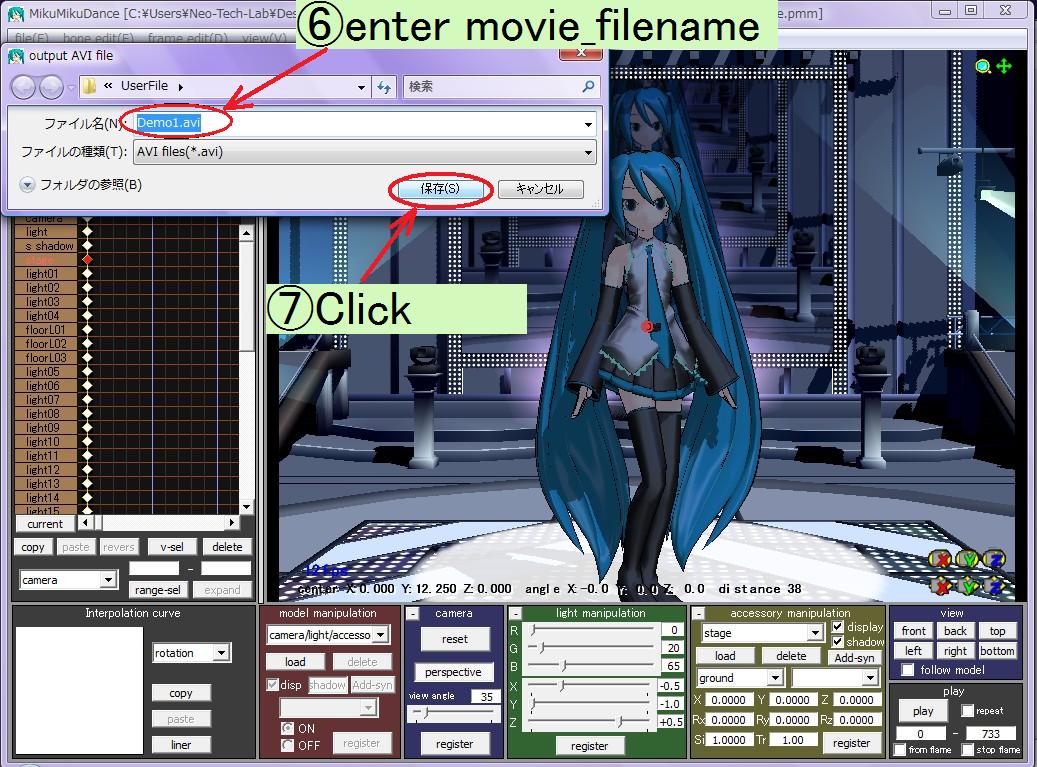Click the s shadow track label

(45, 246)
